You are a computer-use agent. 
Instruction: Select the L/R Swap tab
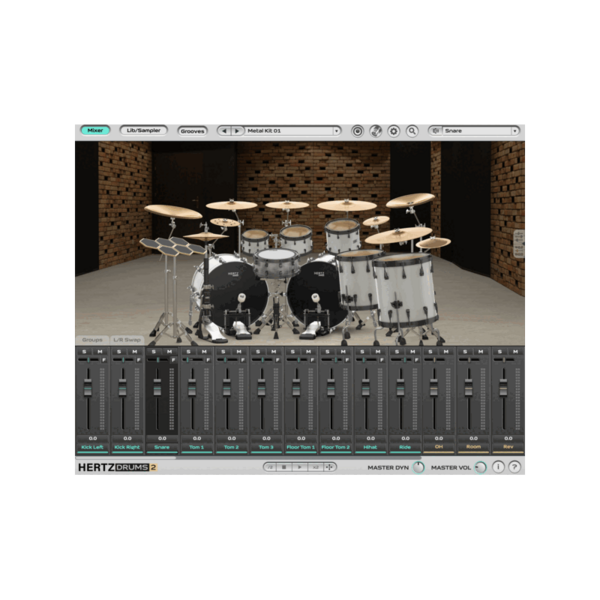127,340
